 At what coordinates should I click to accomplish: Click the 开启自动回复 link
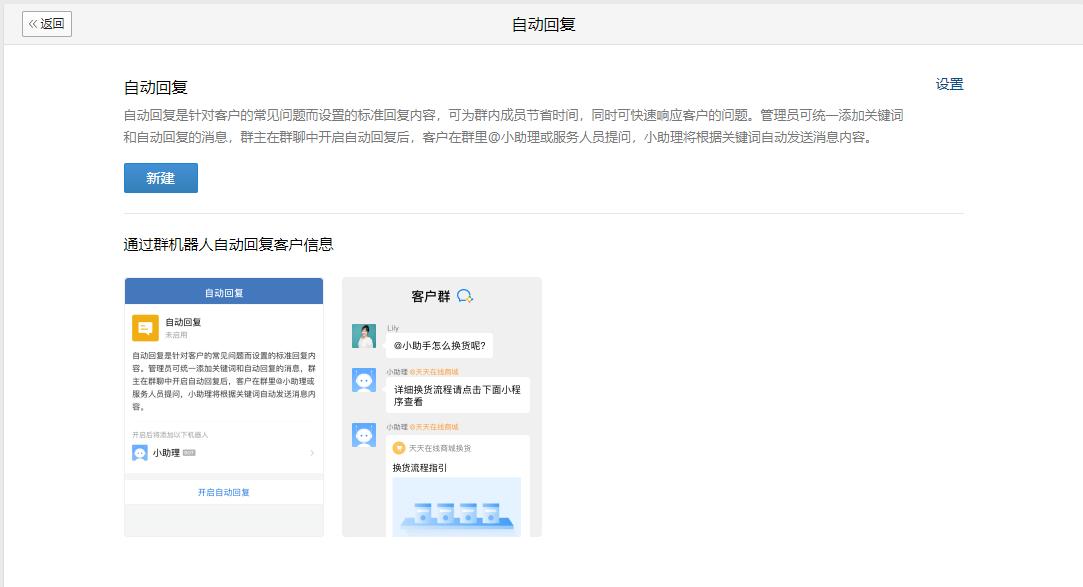click(223, 493)
